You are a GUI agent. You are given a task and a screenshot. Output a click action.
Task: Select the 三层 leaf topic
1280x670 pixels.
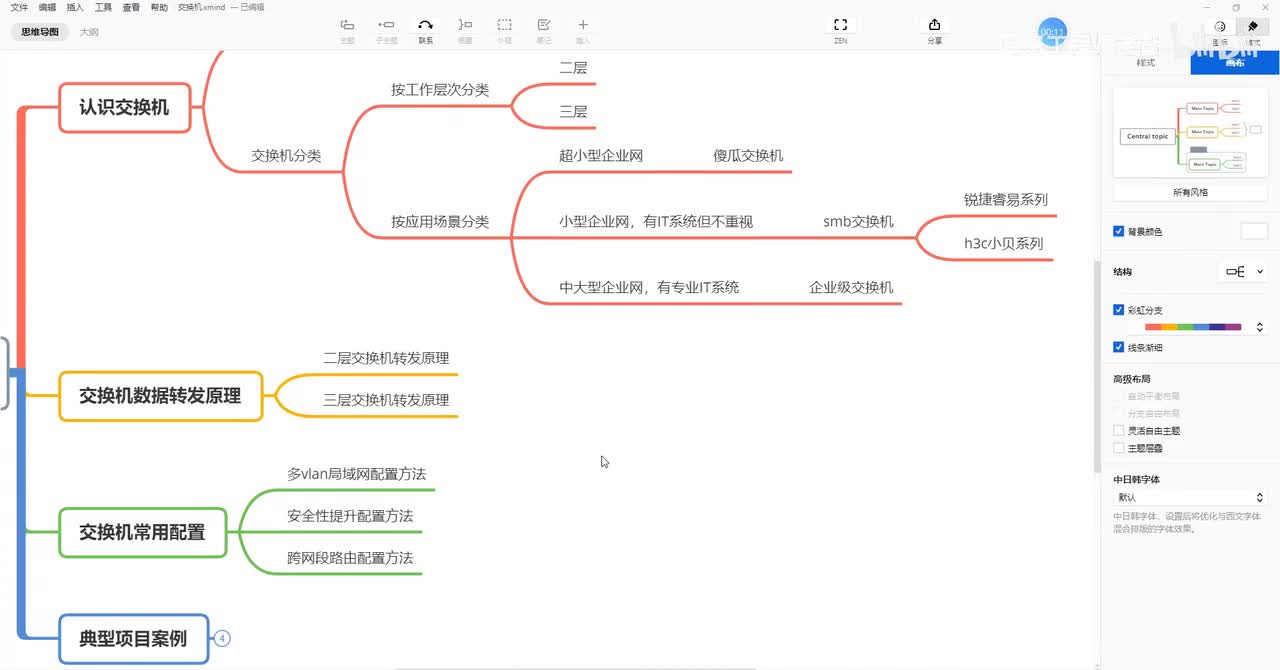573,111
